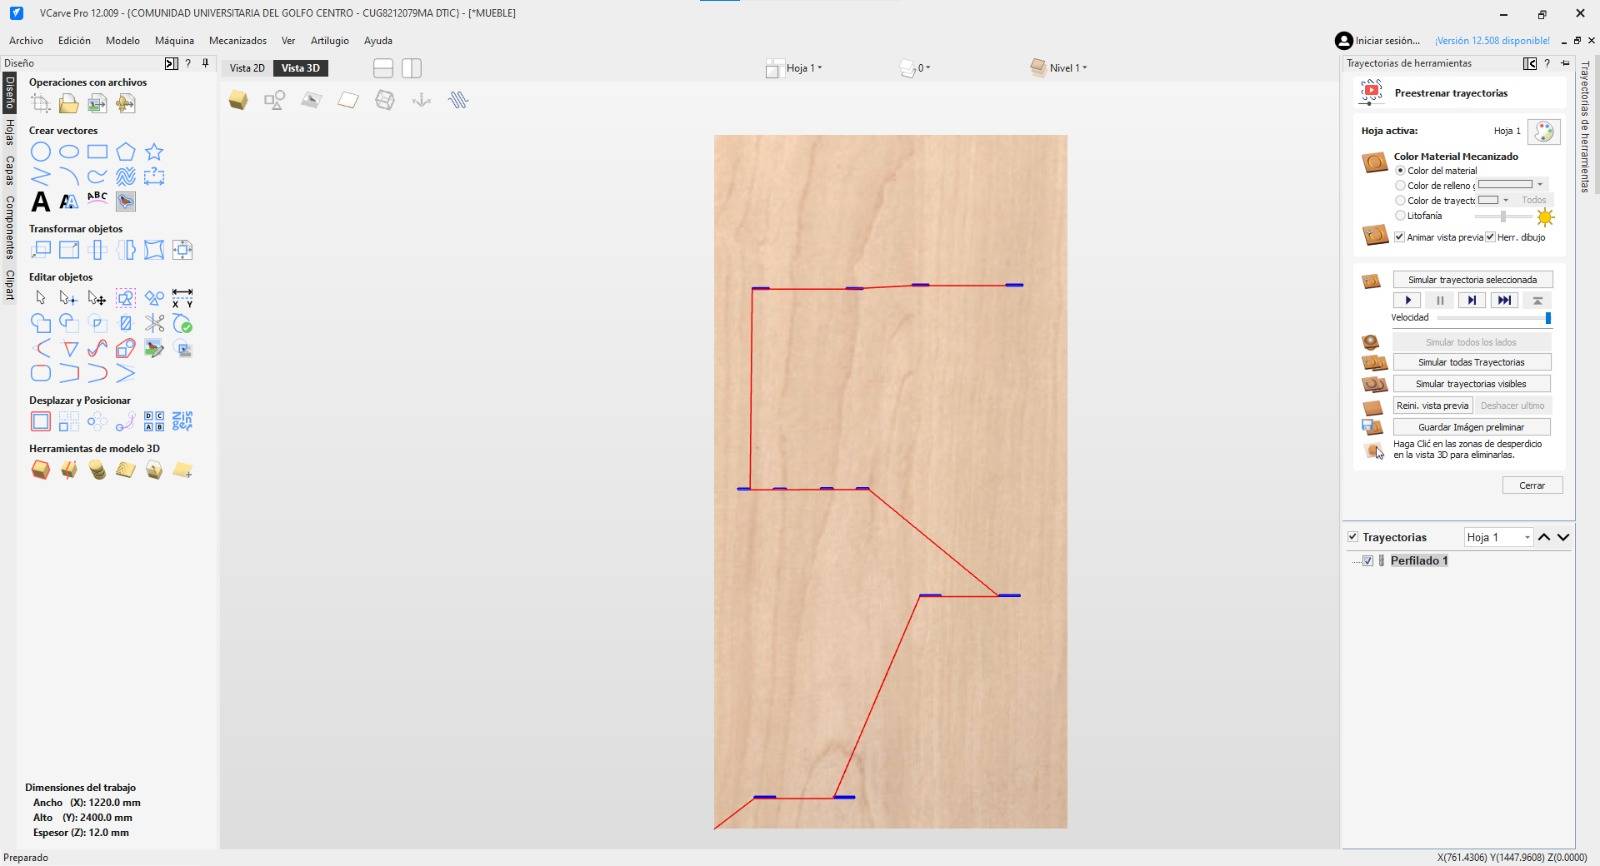Toggle Herr. dibujo checkbox

pos(1490,237)
